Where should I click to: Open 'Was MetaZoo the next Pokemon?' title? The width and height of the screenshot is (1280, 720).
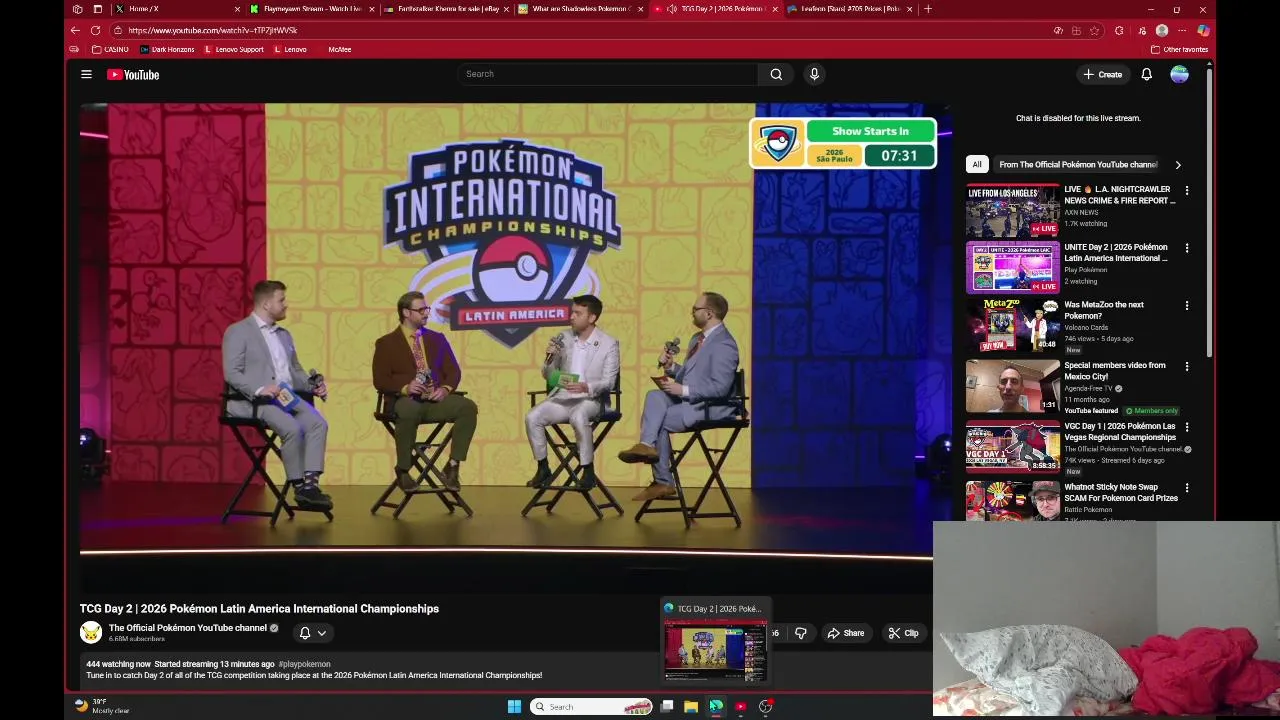coord(1104,310)
